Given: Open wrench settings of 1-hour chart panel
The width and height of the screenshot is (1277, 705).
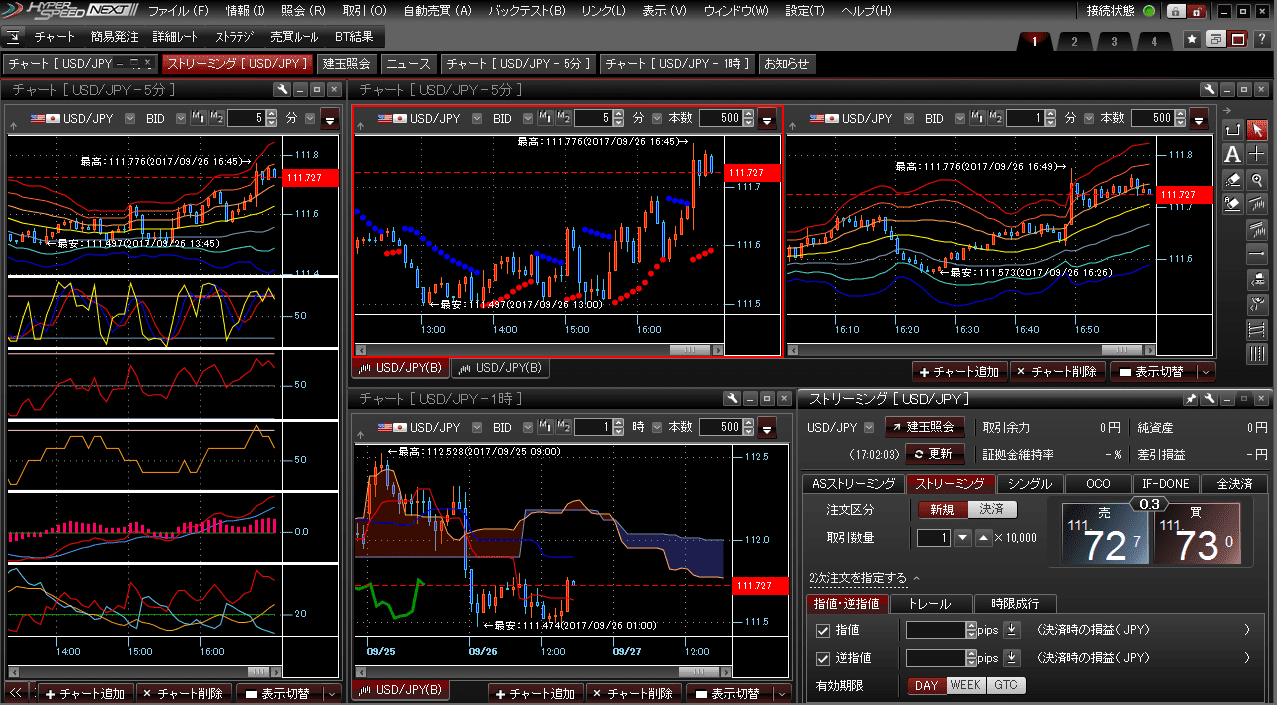Looking at the screenshot, I should [731, 399].
